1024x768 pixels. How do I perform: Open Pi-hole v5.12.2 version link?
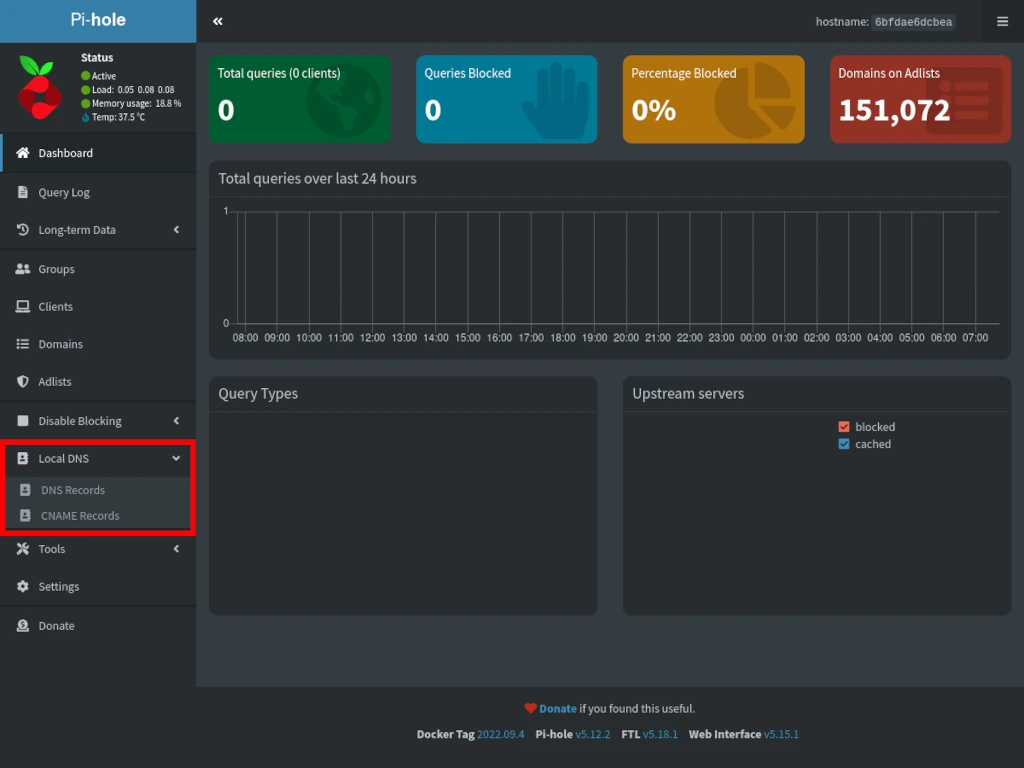coord(592,734)
